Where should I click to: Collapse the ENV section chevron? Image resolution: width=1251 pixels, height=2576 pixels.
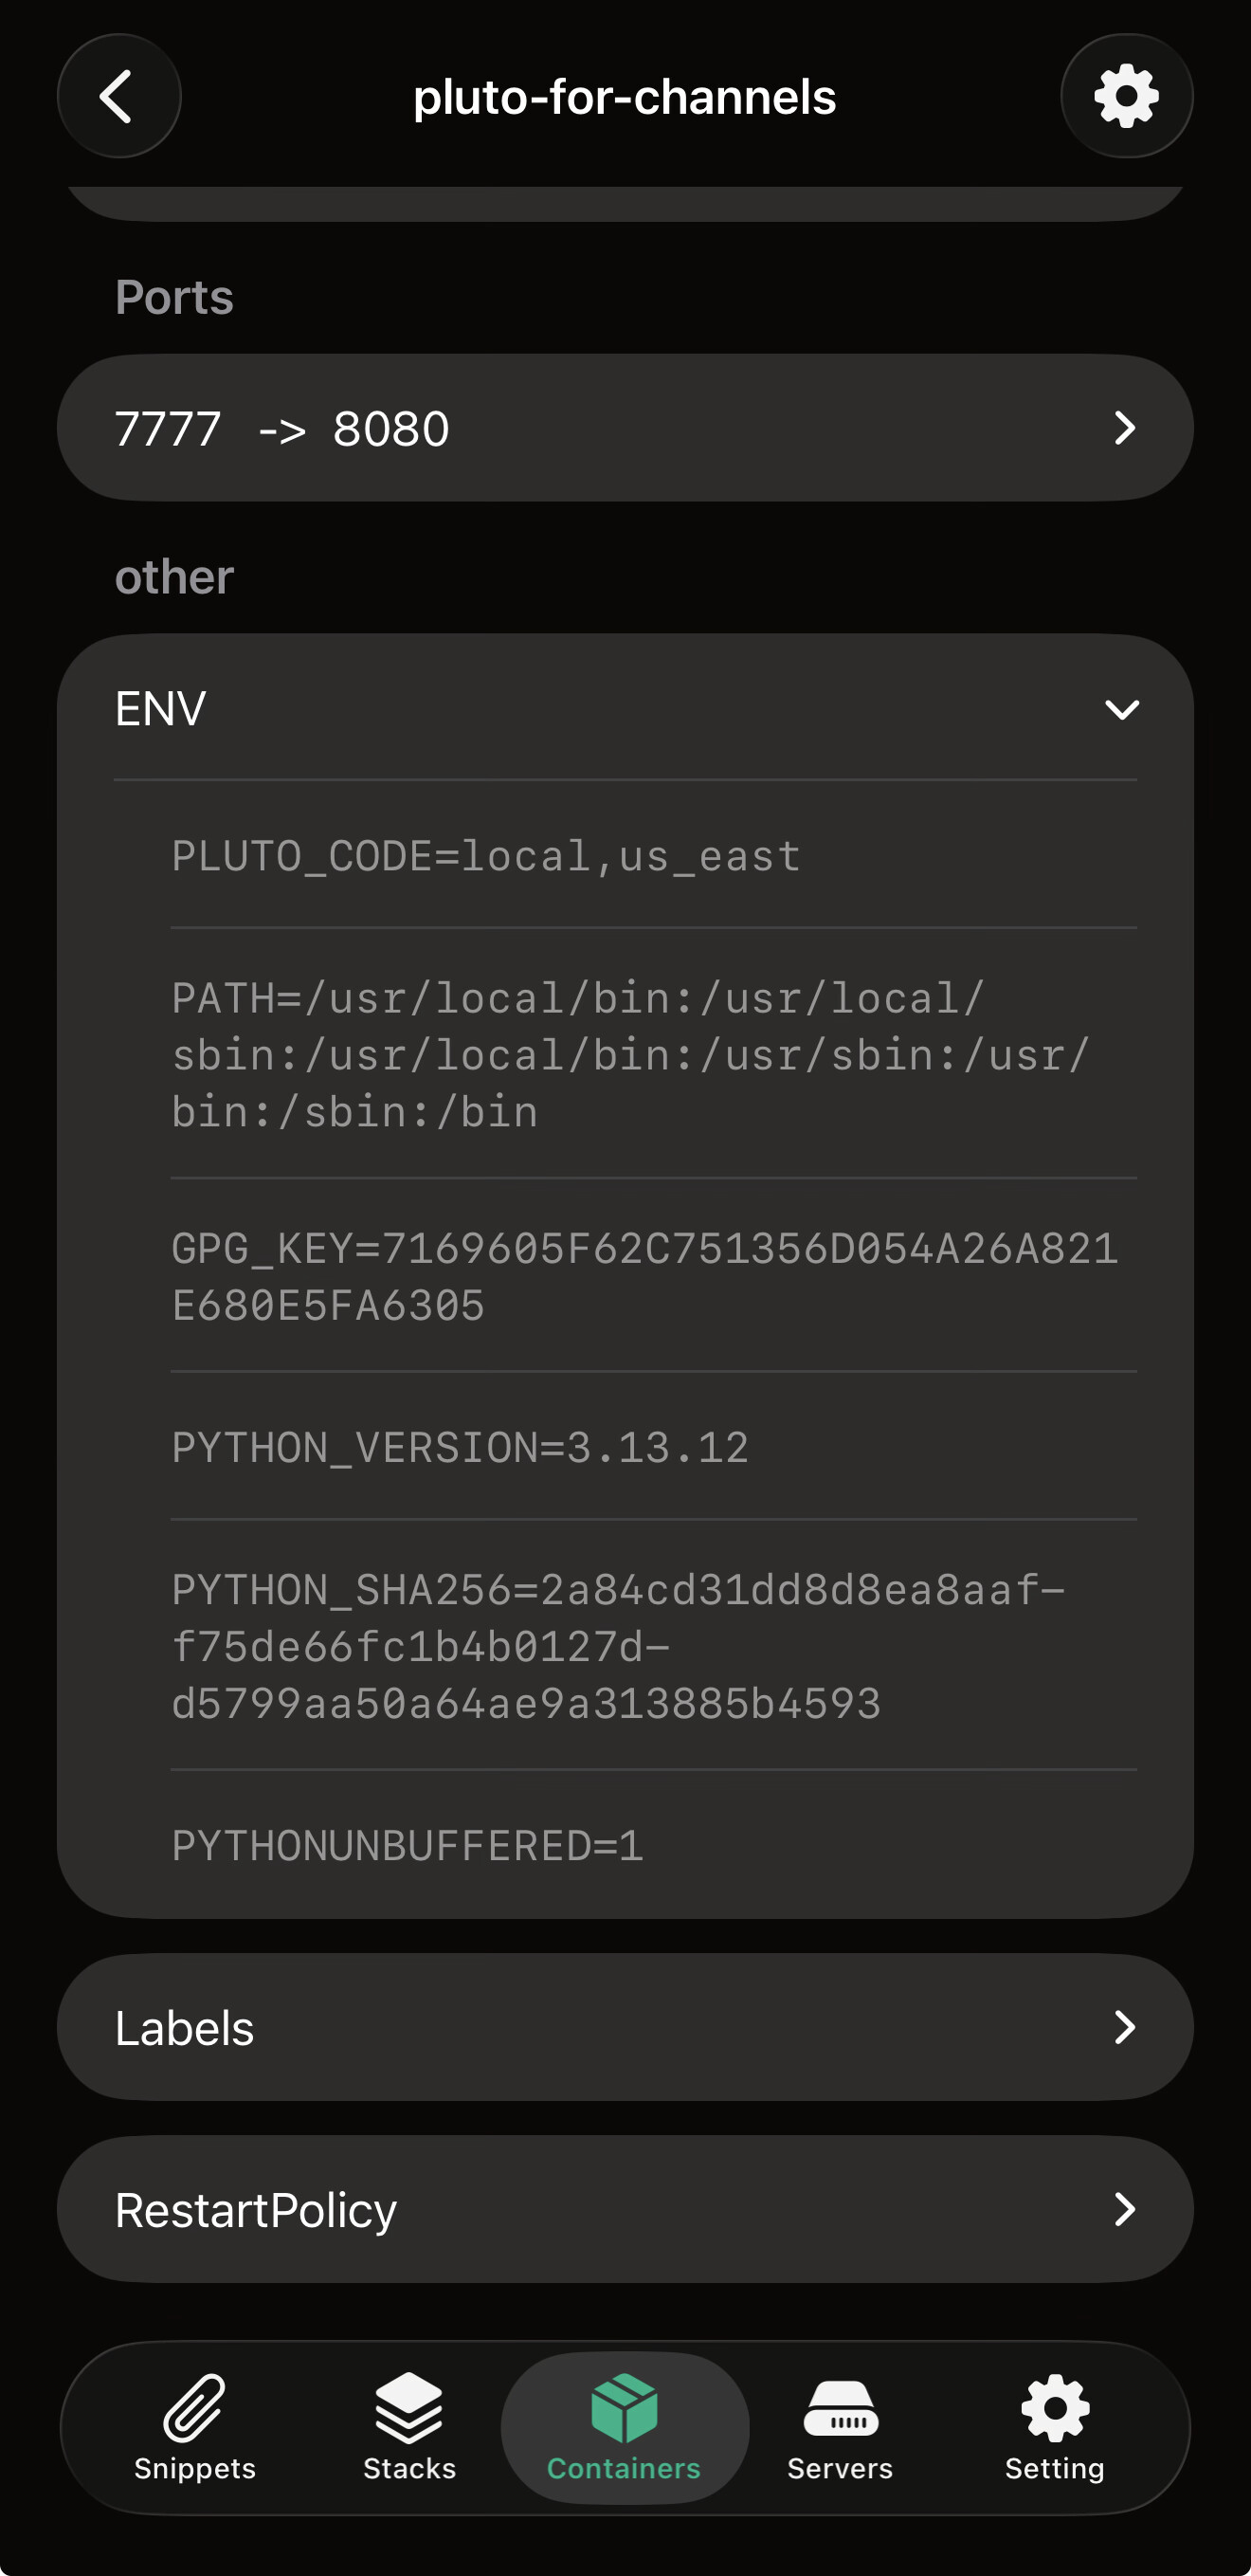pos(1122,709)
